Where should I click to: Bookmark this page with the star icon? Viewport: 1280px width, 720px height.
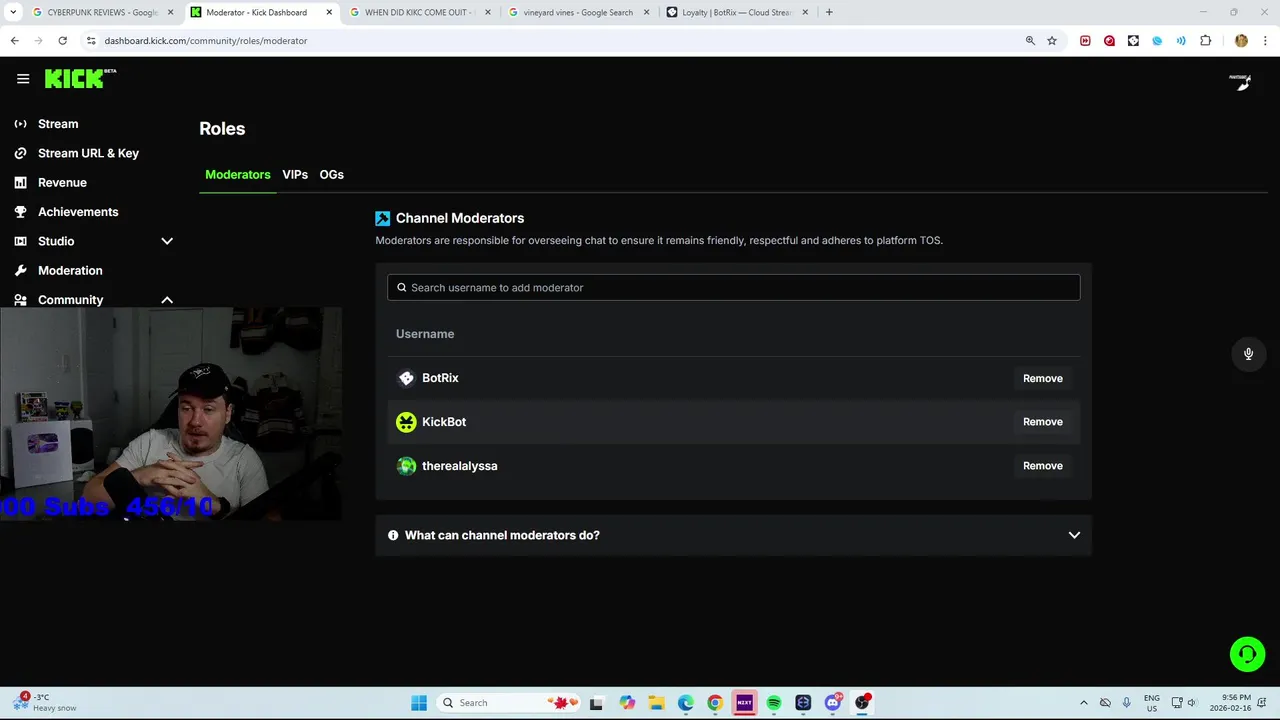coord(1052,41)
